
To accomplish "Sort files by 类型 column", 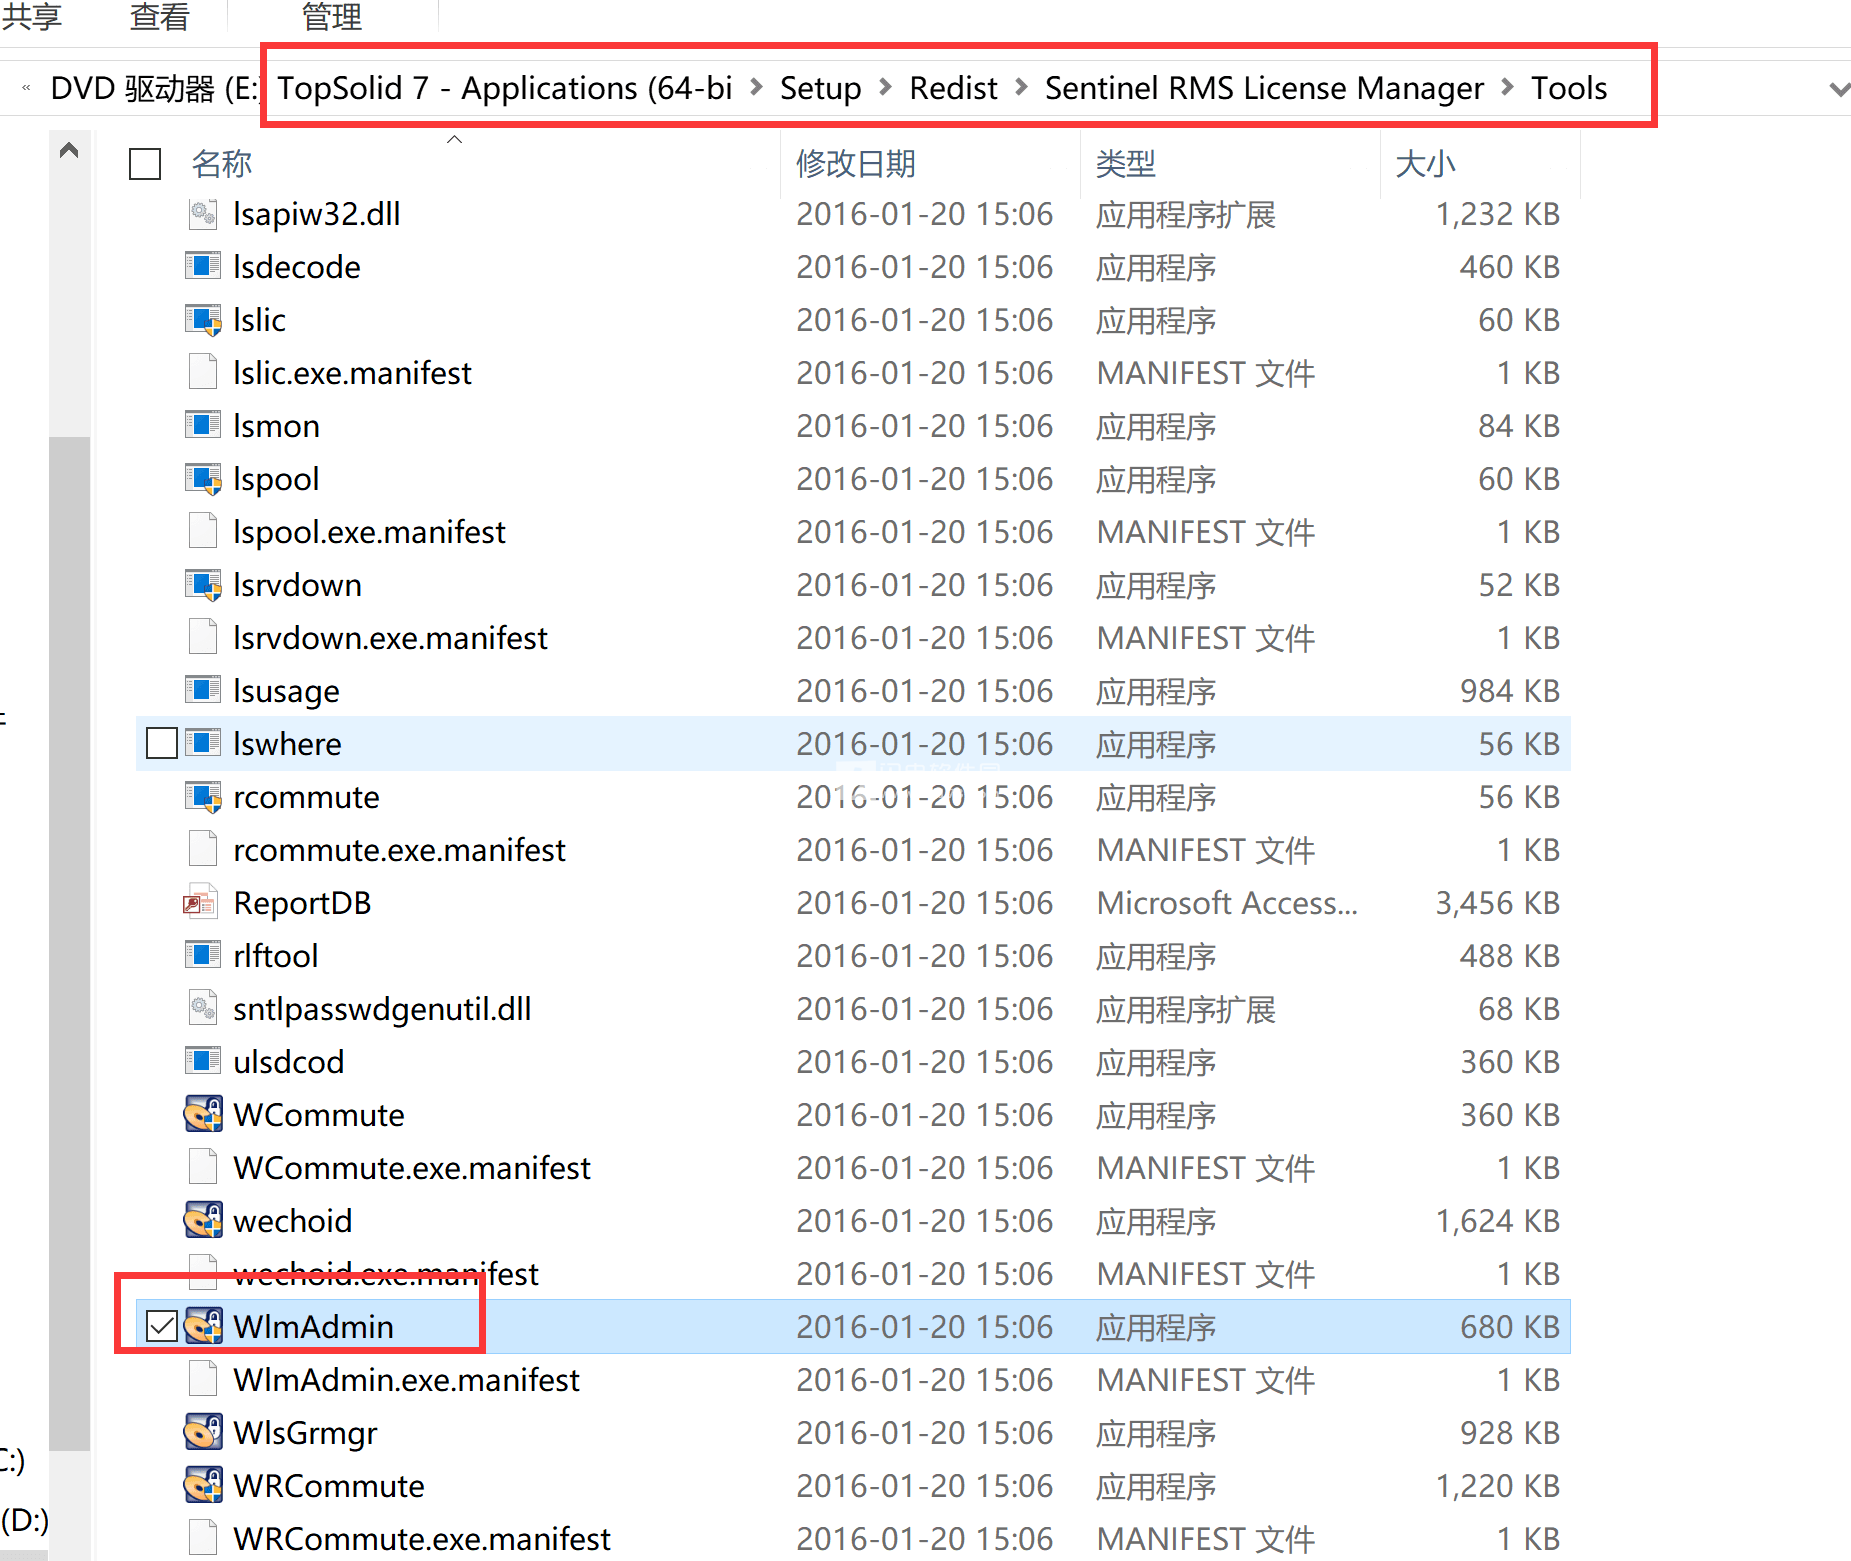I will click(1126, 164).
